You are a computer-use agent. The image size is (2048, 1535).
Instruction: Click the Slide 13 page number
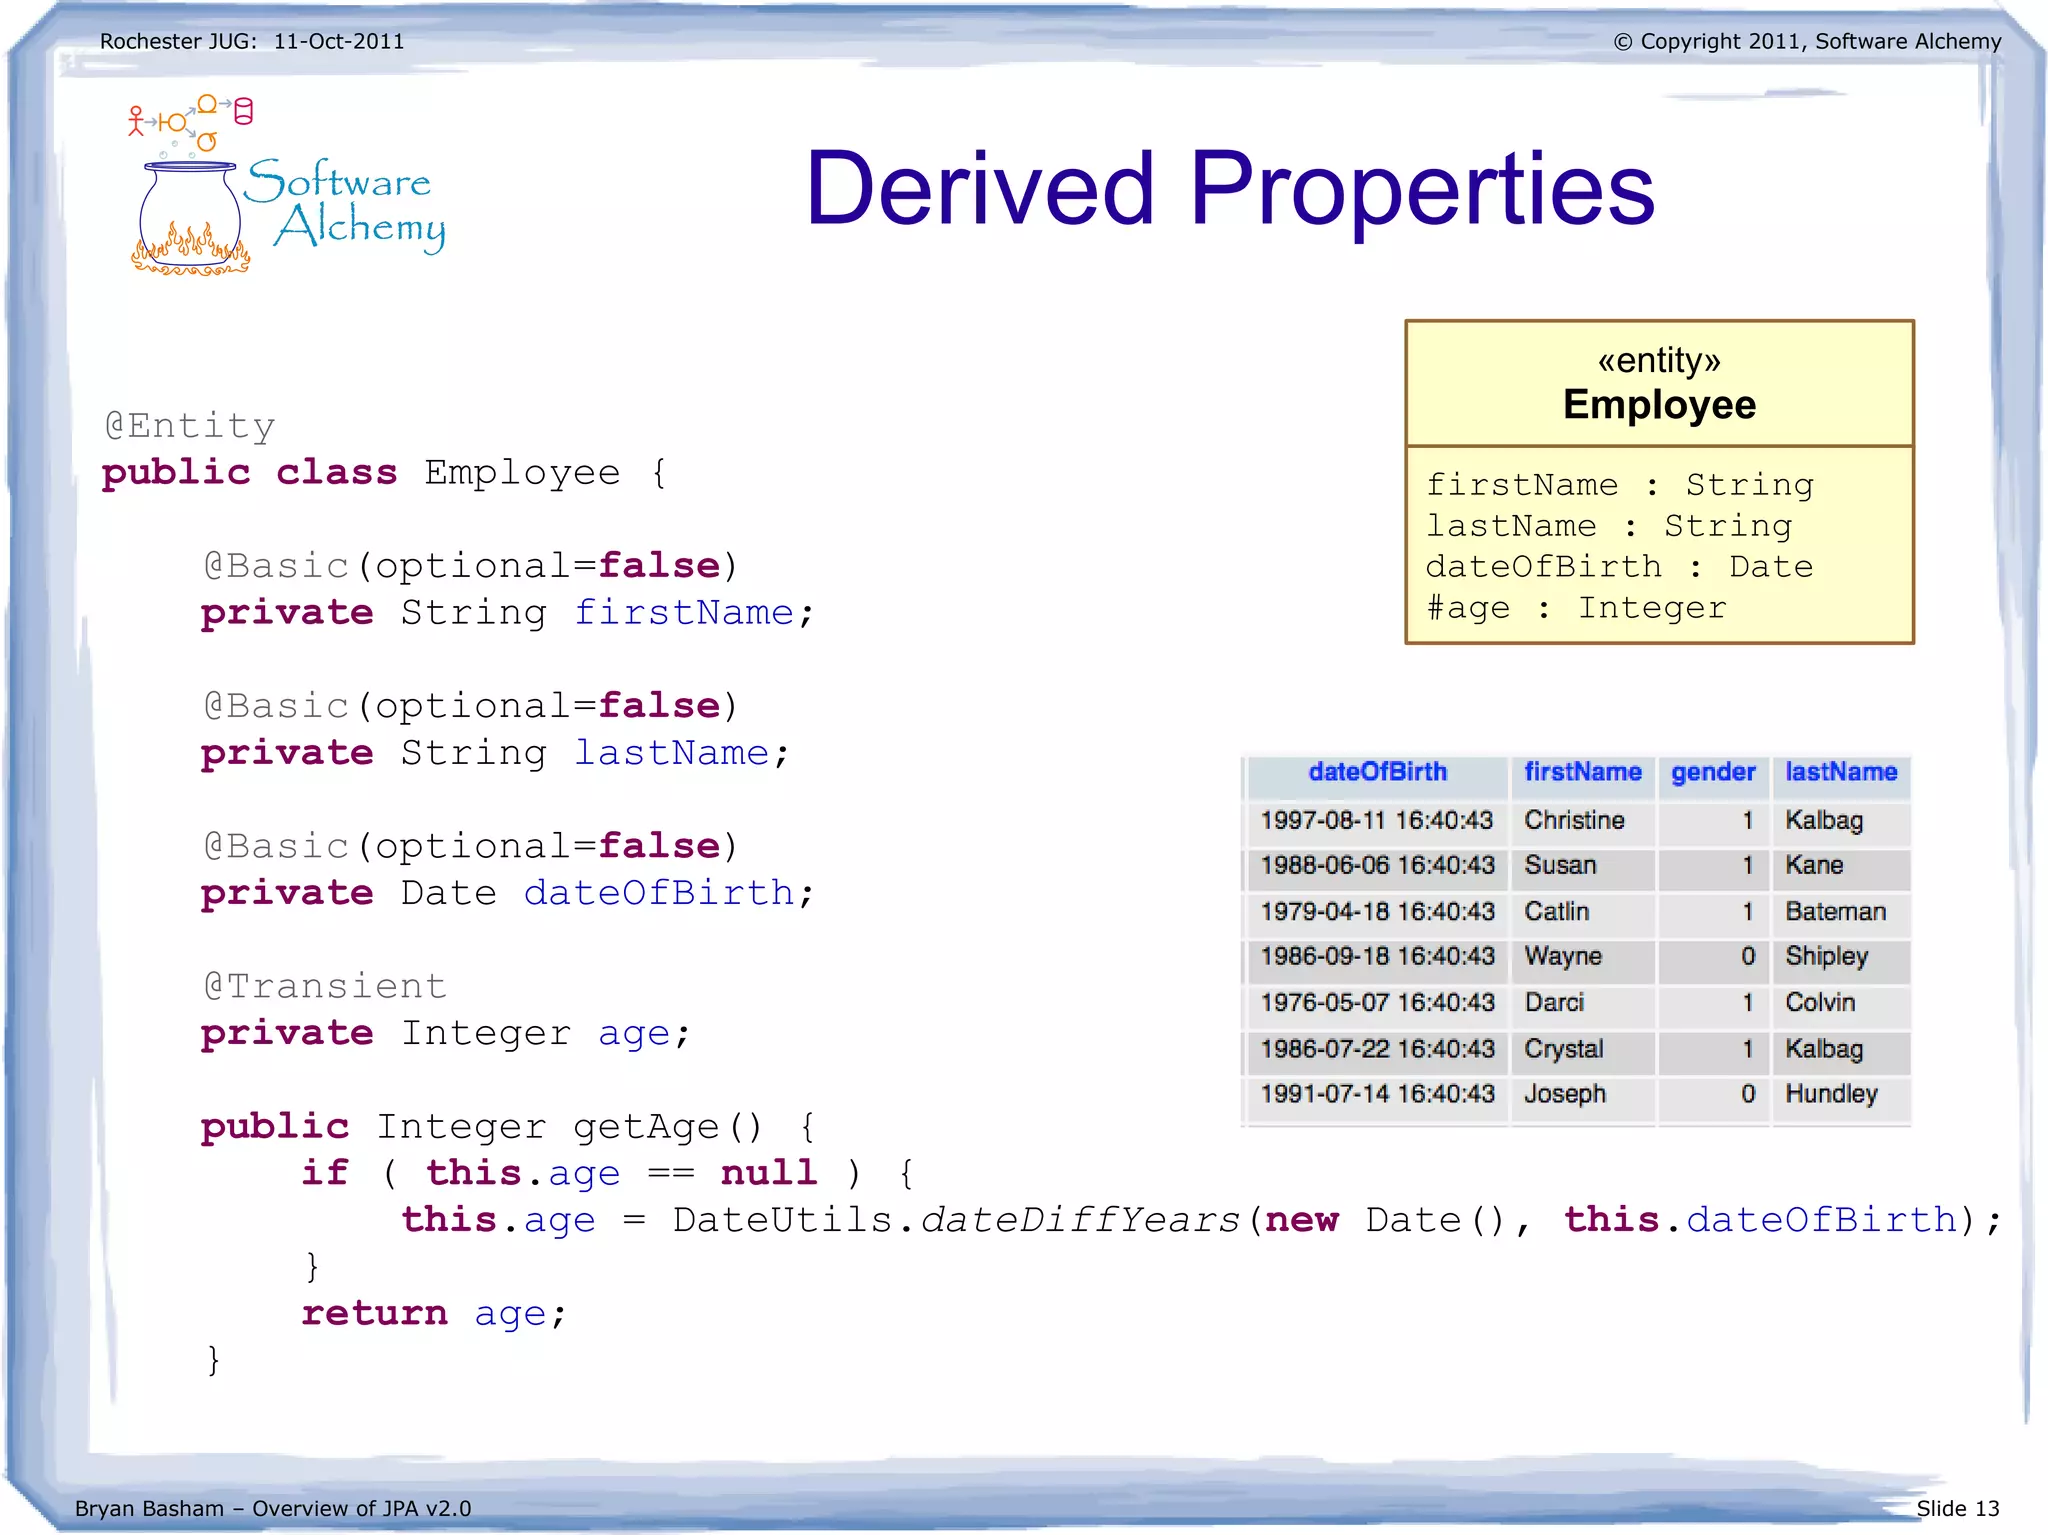pyautogui.click(x=1957, y=1508)
